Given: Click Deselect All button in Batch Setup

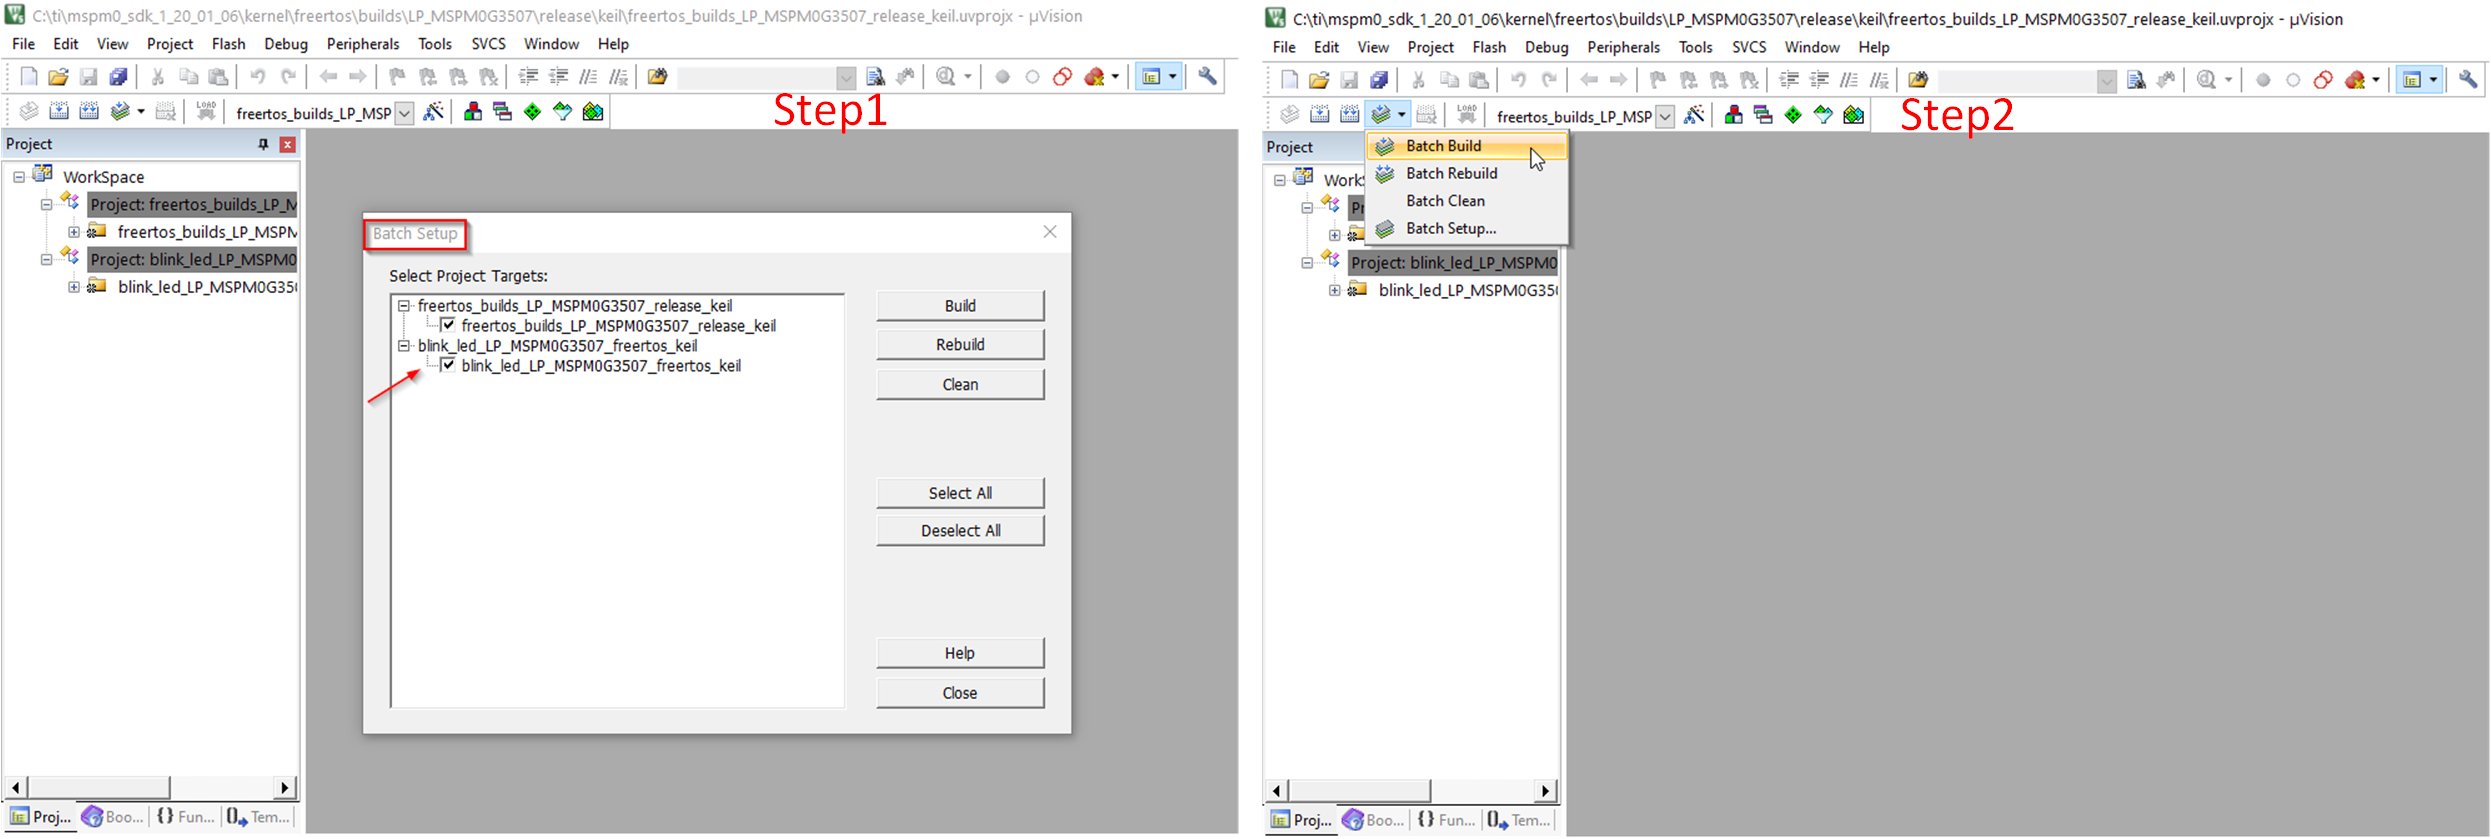Looking at the screenshot, I should pos(959,531).
